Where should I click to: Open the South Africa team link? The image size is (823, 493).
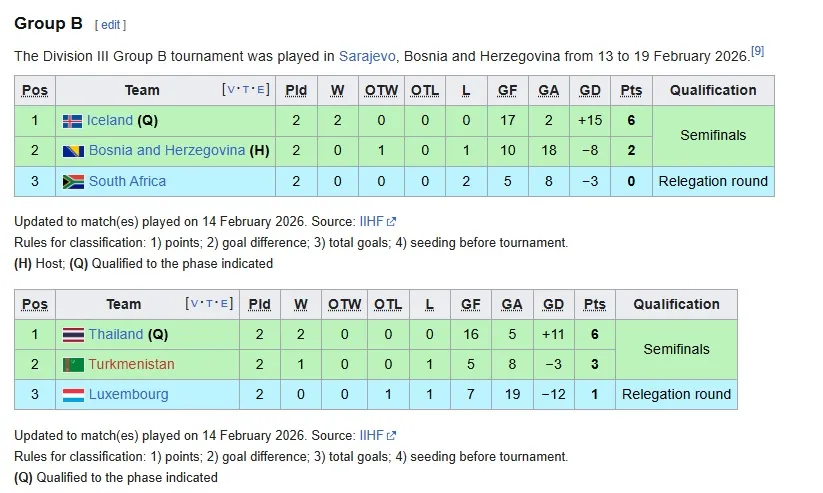(x=127, y=182)
